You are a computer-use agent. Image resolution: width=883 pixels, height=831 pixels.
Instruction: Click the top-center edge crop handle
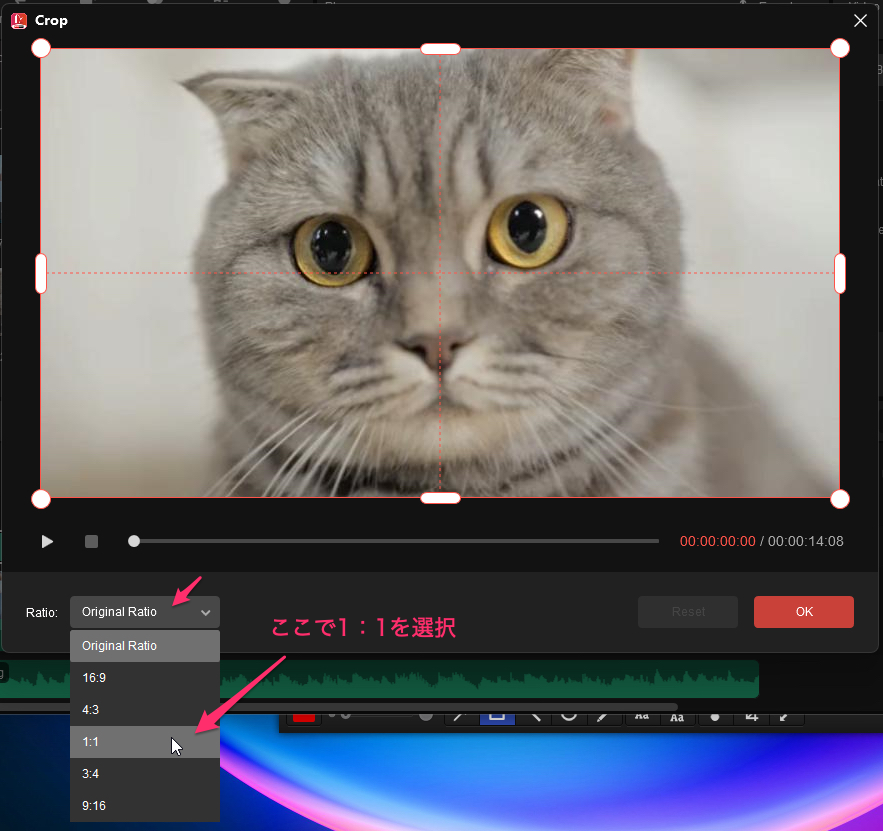[440, 48]
